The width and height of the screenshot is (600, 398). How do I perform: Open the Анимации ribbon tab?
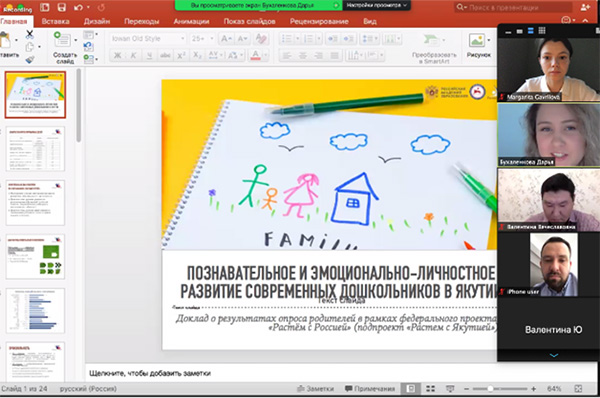(x=191, y=21)
